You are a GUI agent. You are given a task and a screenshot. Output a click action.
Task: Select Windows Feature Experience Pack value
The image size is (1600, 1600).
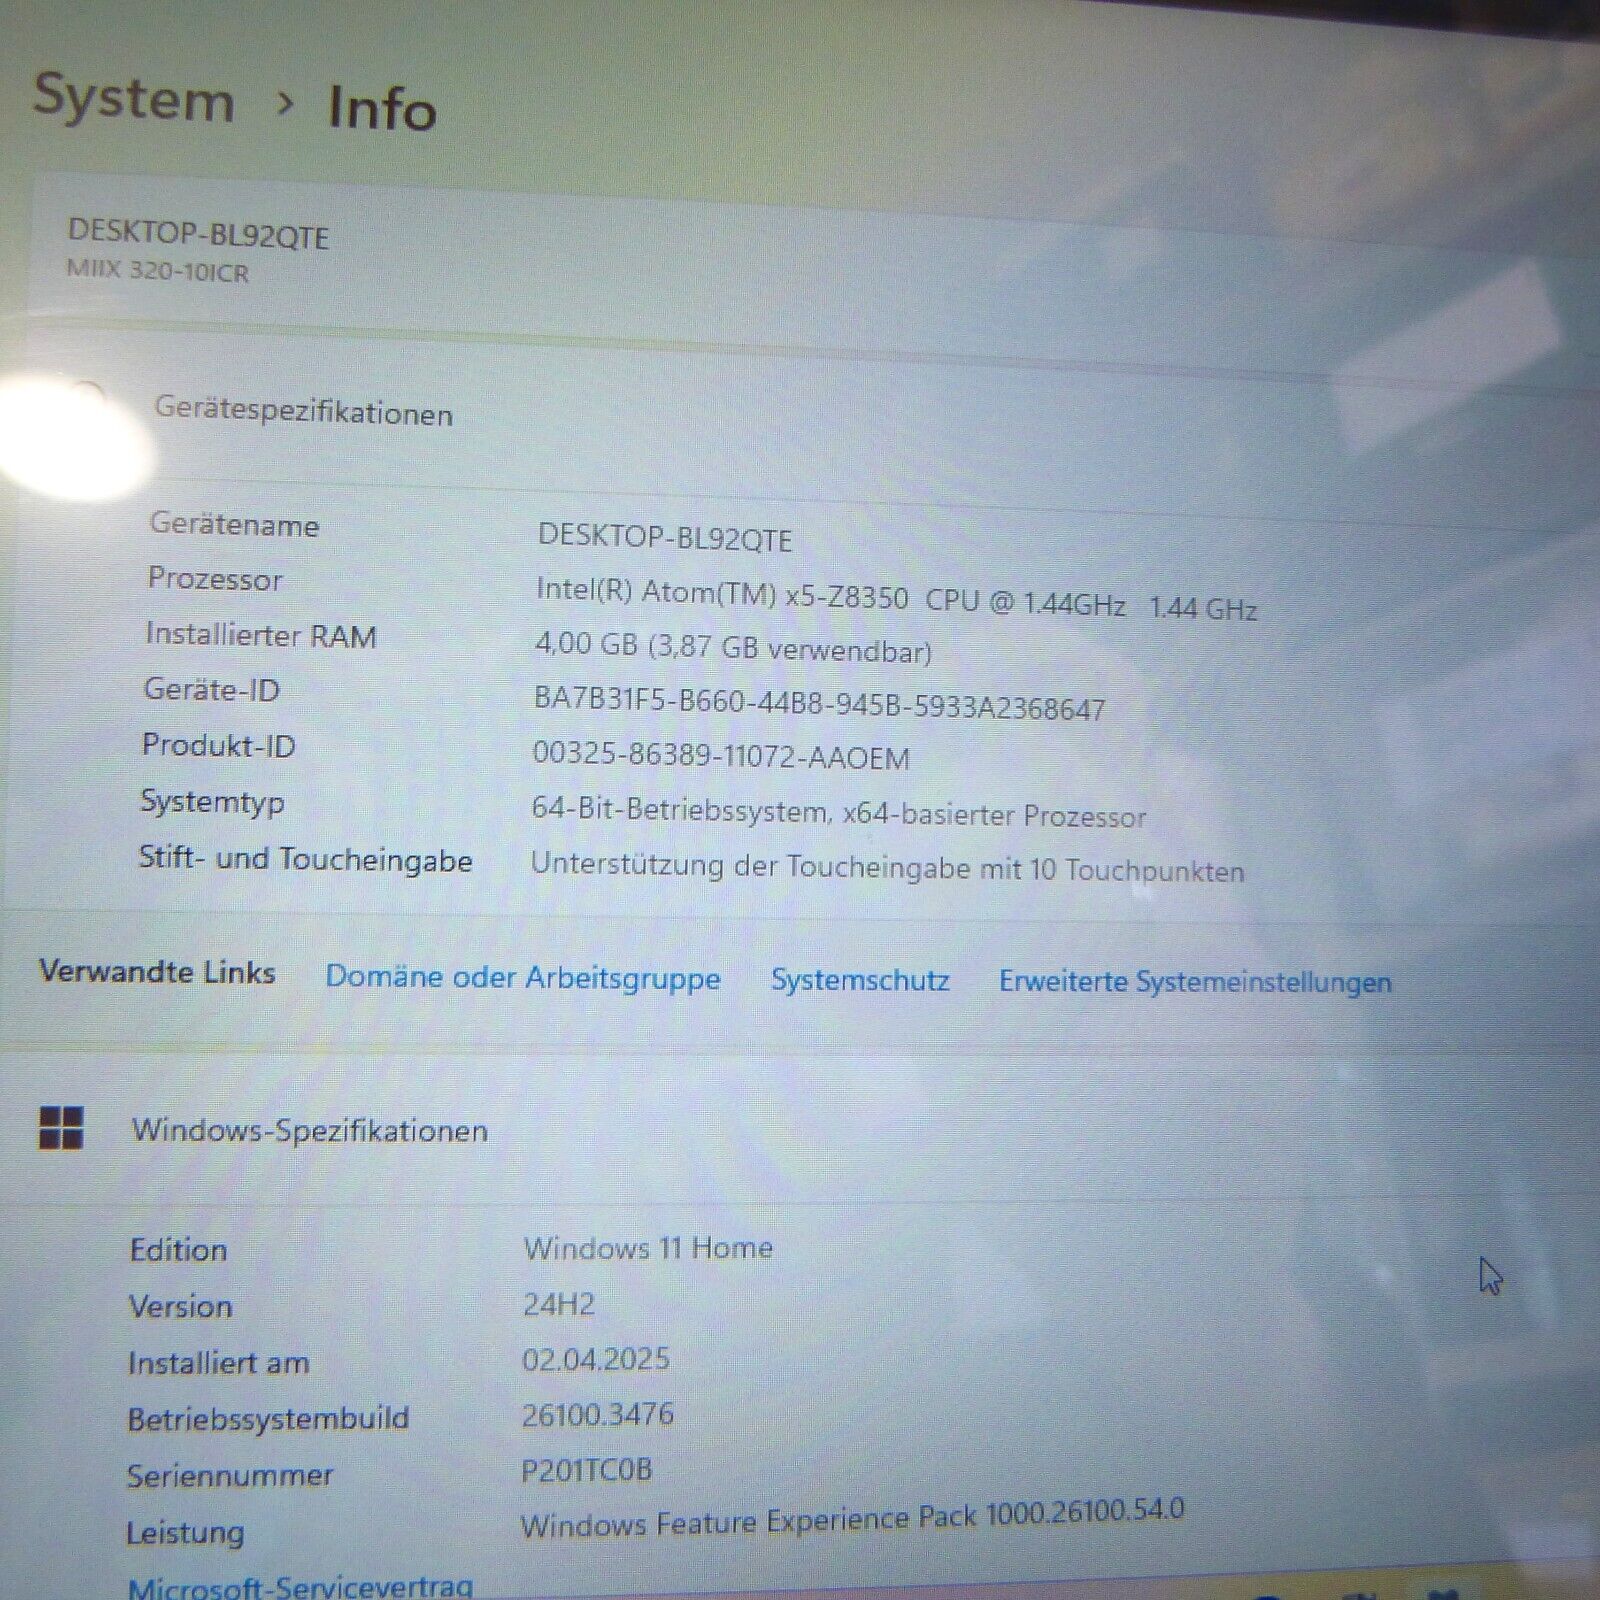pos(852,1517)
